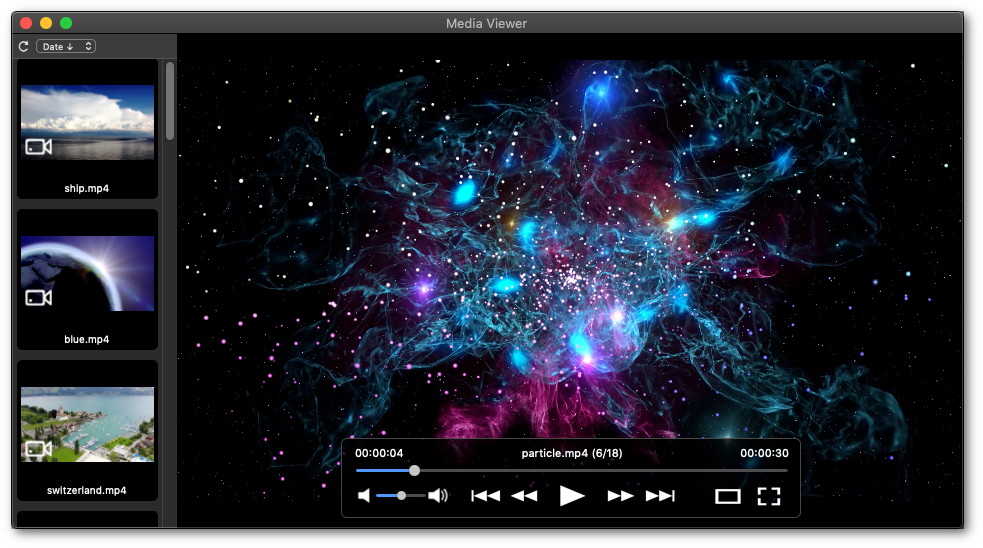Skip to the previous media file

pos(486,496)
